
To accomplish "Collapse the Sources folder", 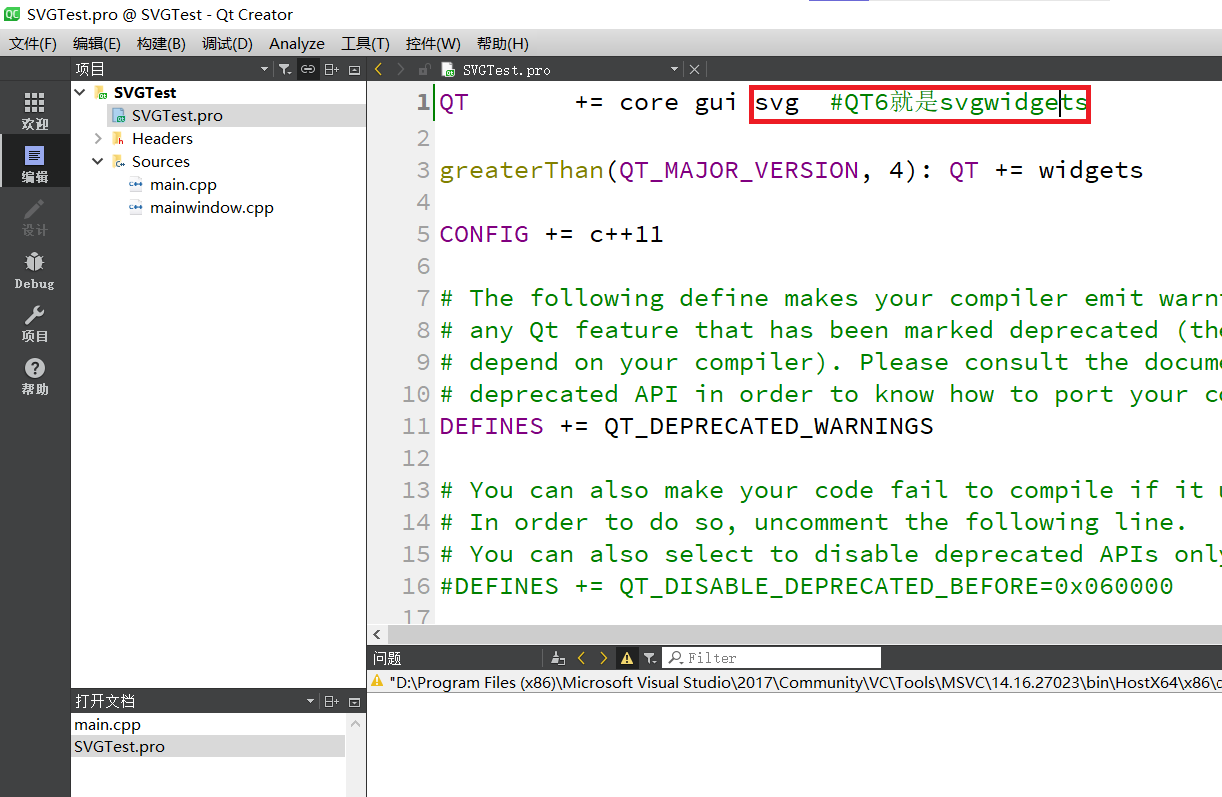I will point(98,161).
